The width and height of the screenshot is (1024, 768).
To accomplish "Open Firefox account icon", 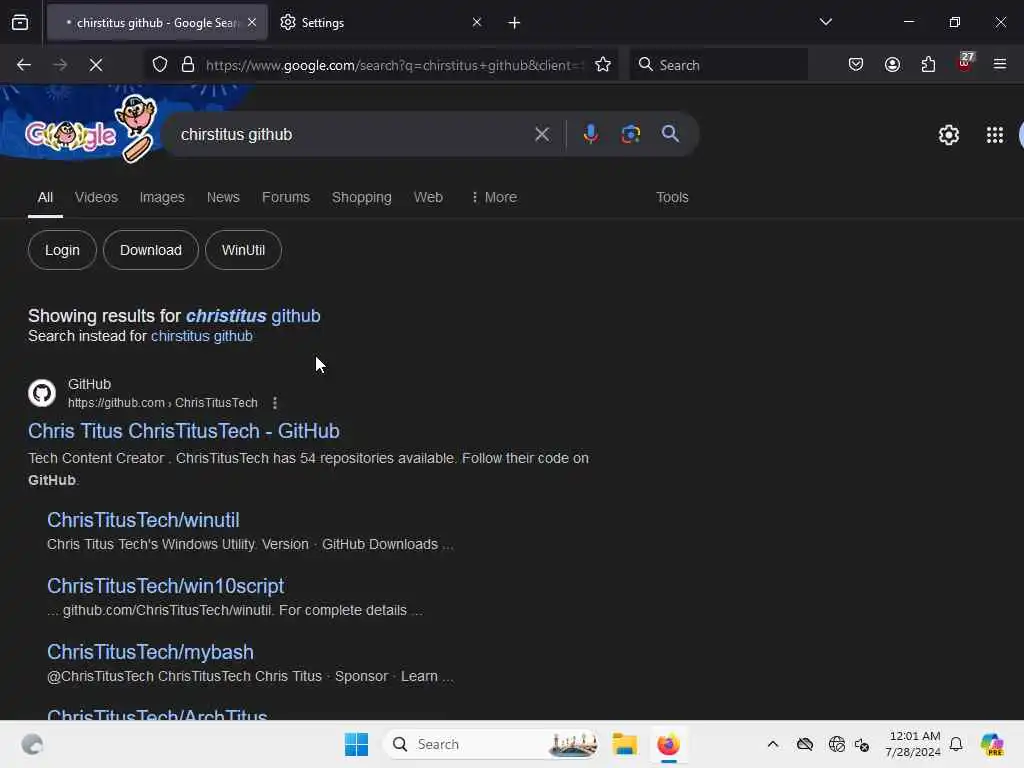I will [892, 65].
